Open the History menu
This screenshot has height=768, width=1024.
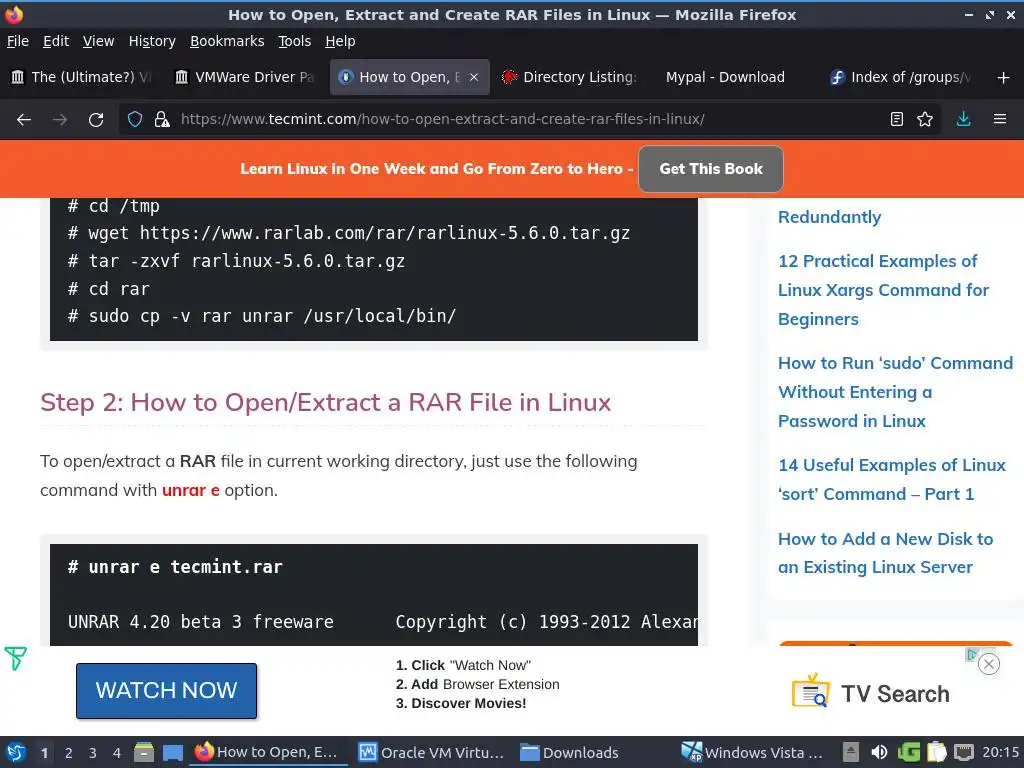tap(152, 41)
